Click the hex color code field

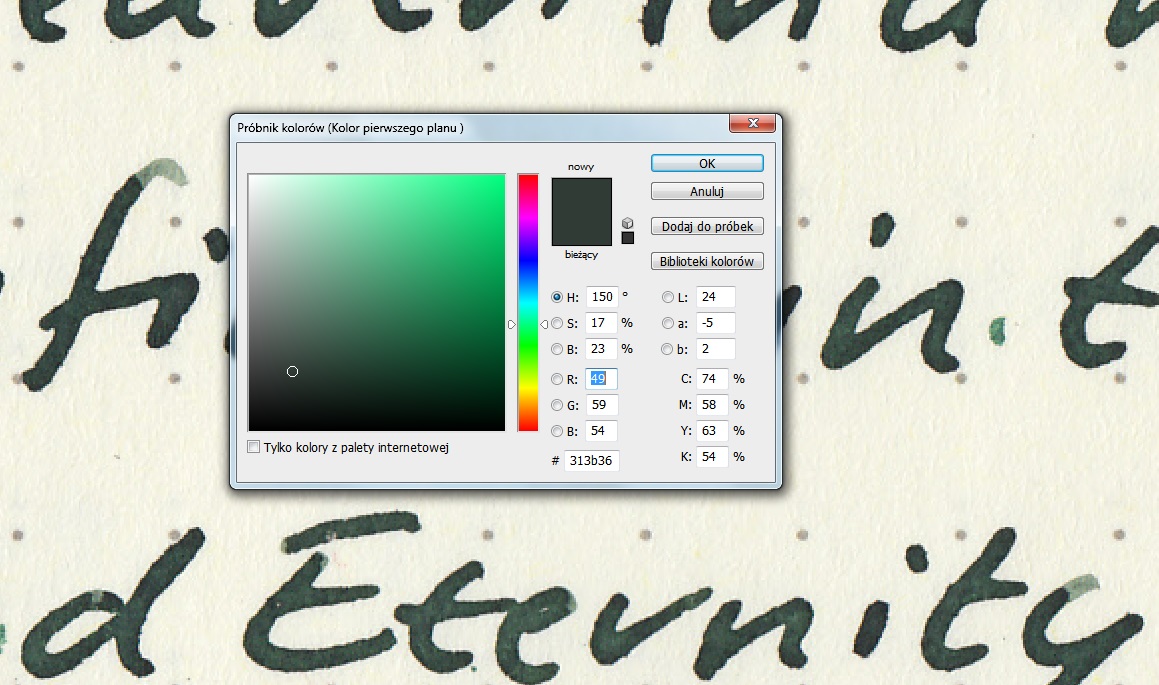[591, 461]
